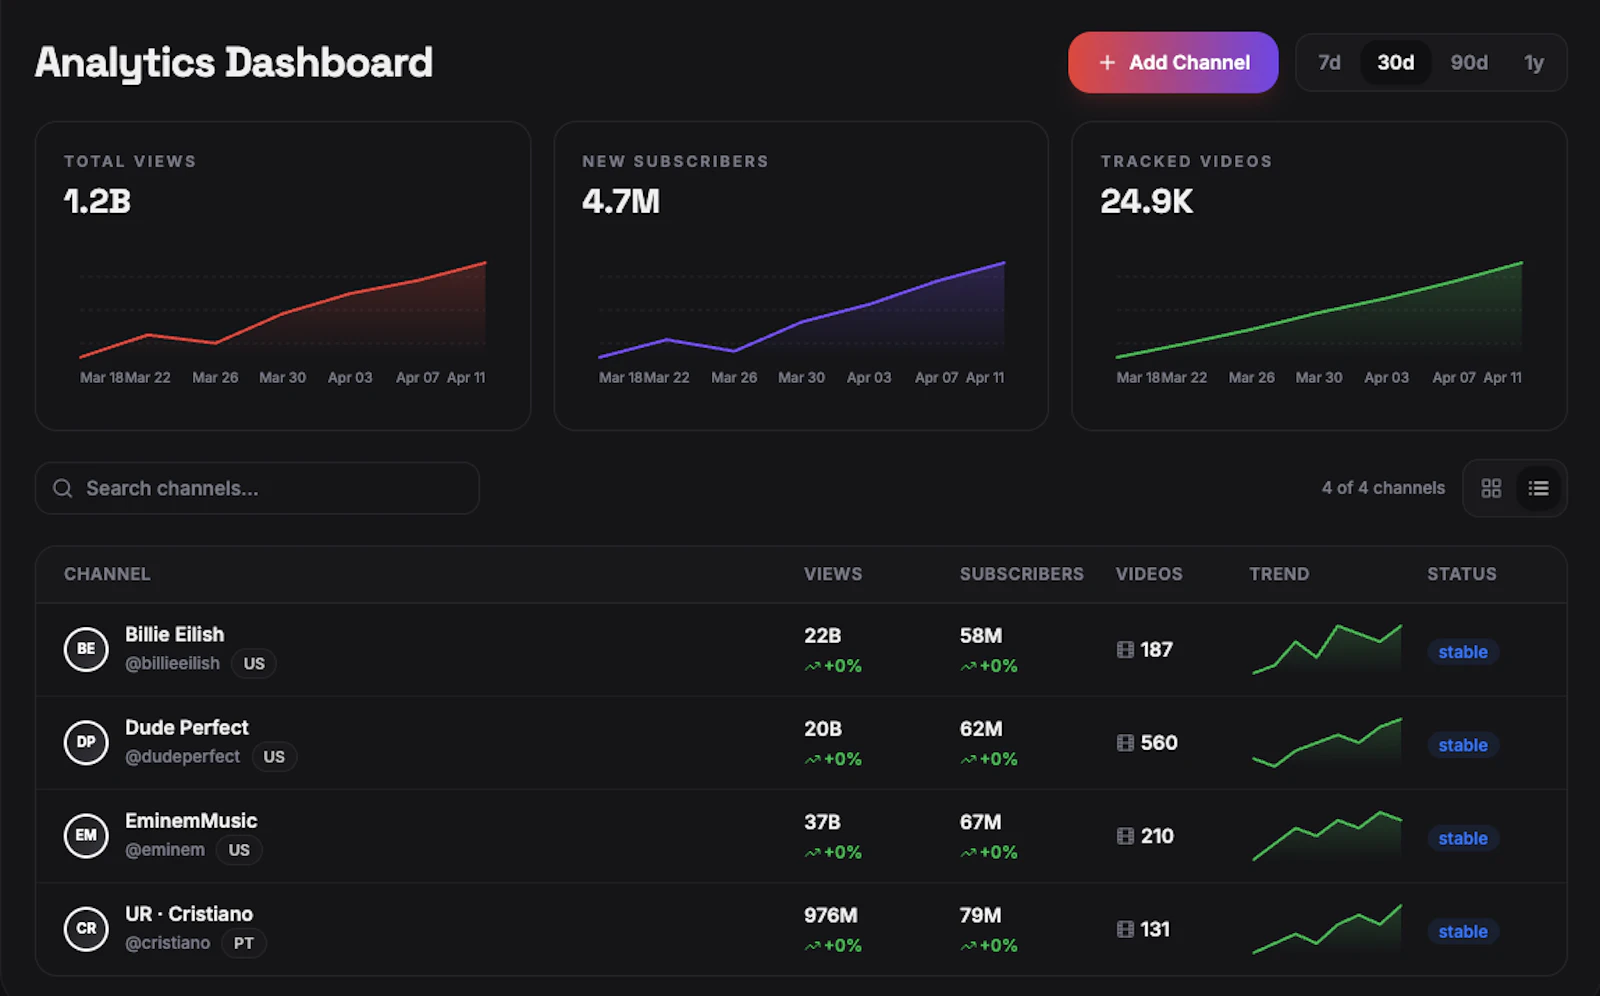Click the US country tag for EminemMusic
This screenshot has height=996, width=1600.
[x=239, y=849]
